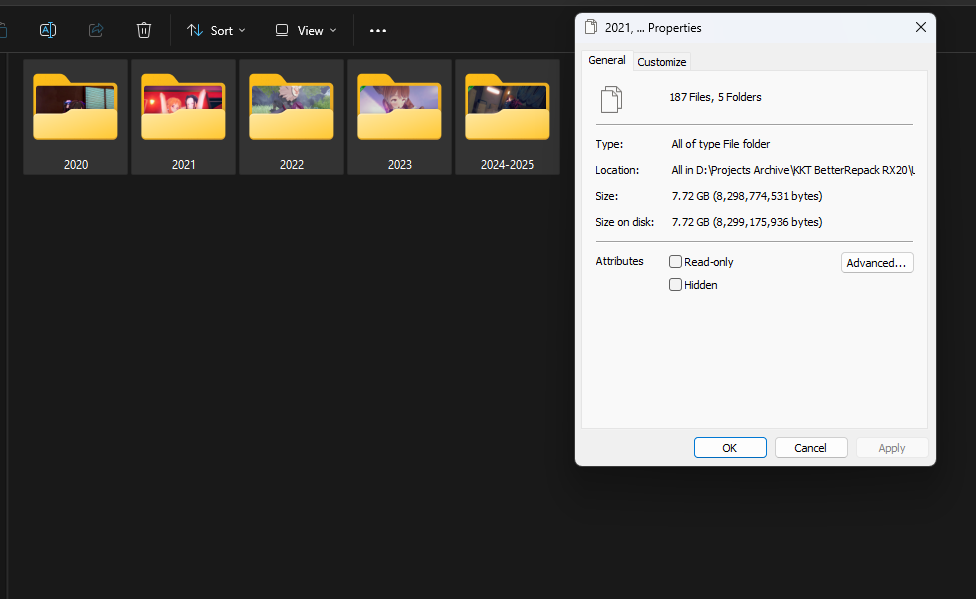Select the 2024-2025 folder icon
This screenshot has height=599, width=976.
tap(507, 107)
